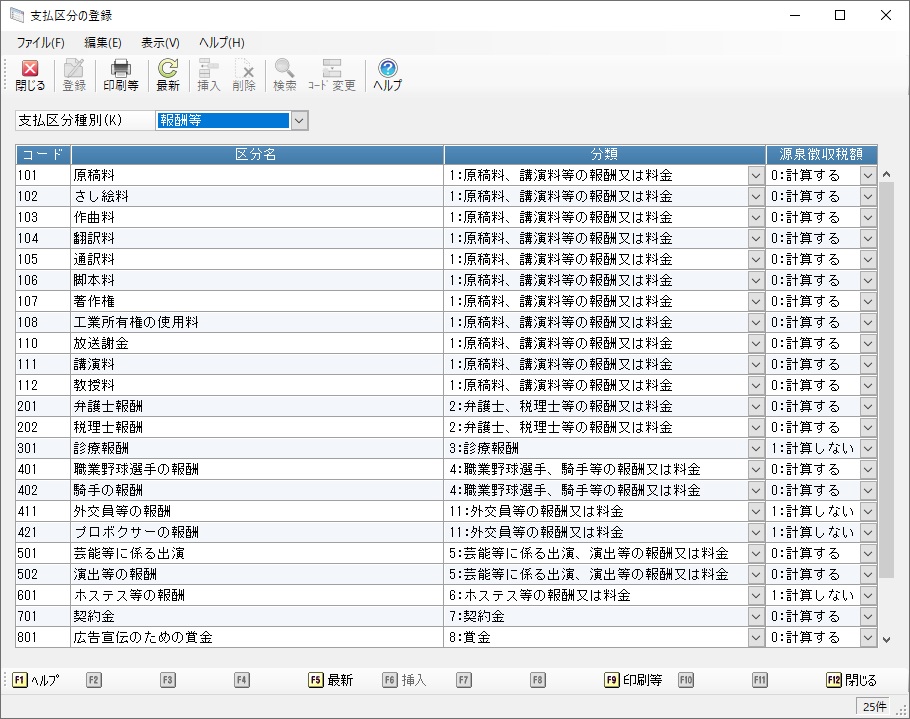Expand the 支払区分種別 dropdown showing 報酬等
The height and width of the screenshot is (719, 910).
tap(300, 121)
